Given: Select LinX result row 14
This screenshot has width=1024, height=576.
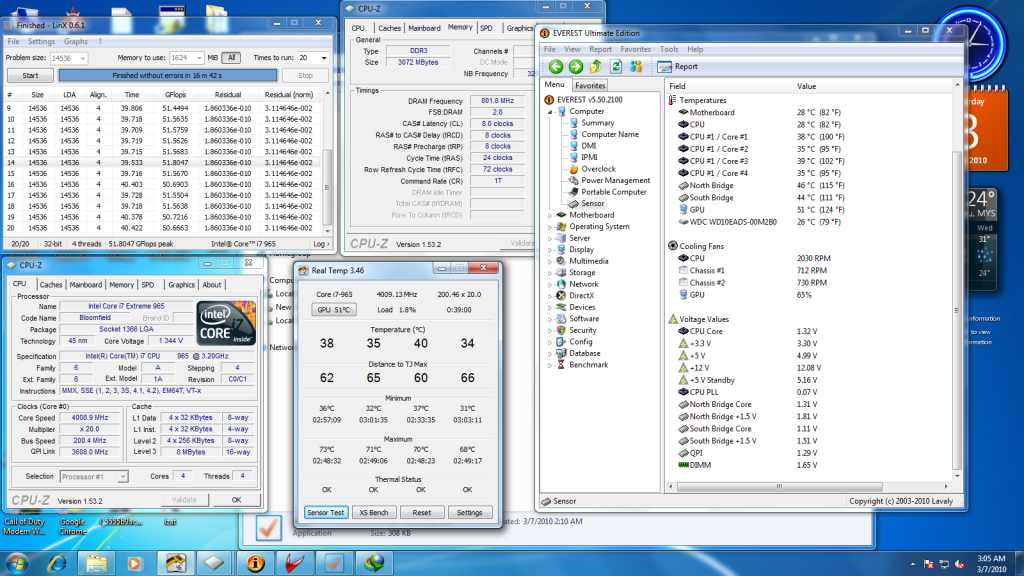Looking at the screenshot, I should click(x=163, y=163).
